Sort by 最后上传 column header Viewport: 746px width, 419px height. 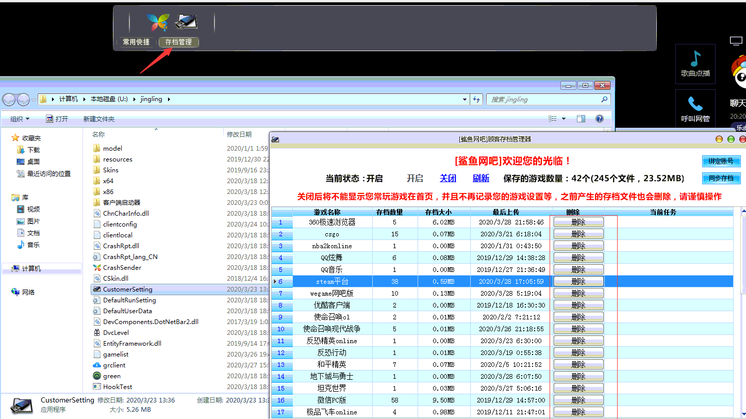[506, 212]
